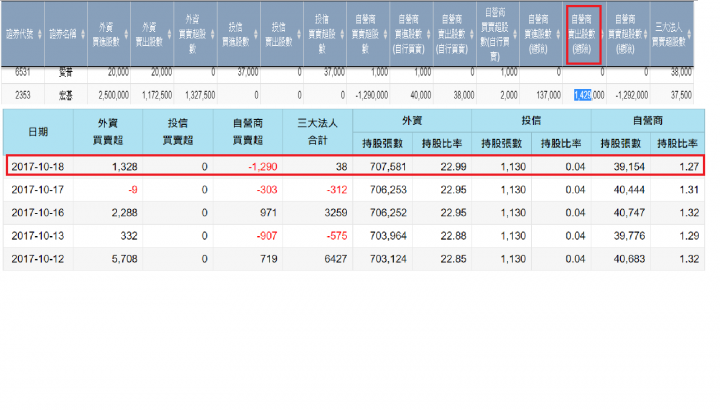Click 38,000 in the 6531 row
This screenshot has height=410, width=720.
coord(681,72)
